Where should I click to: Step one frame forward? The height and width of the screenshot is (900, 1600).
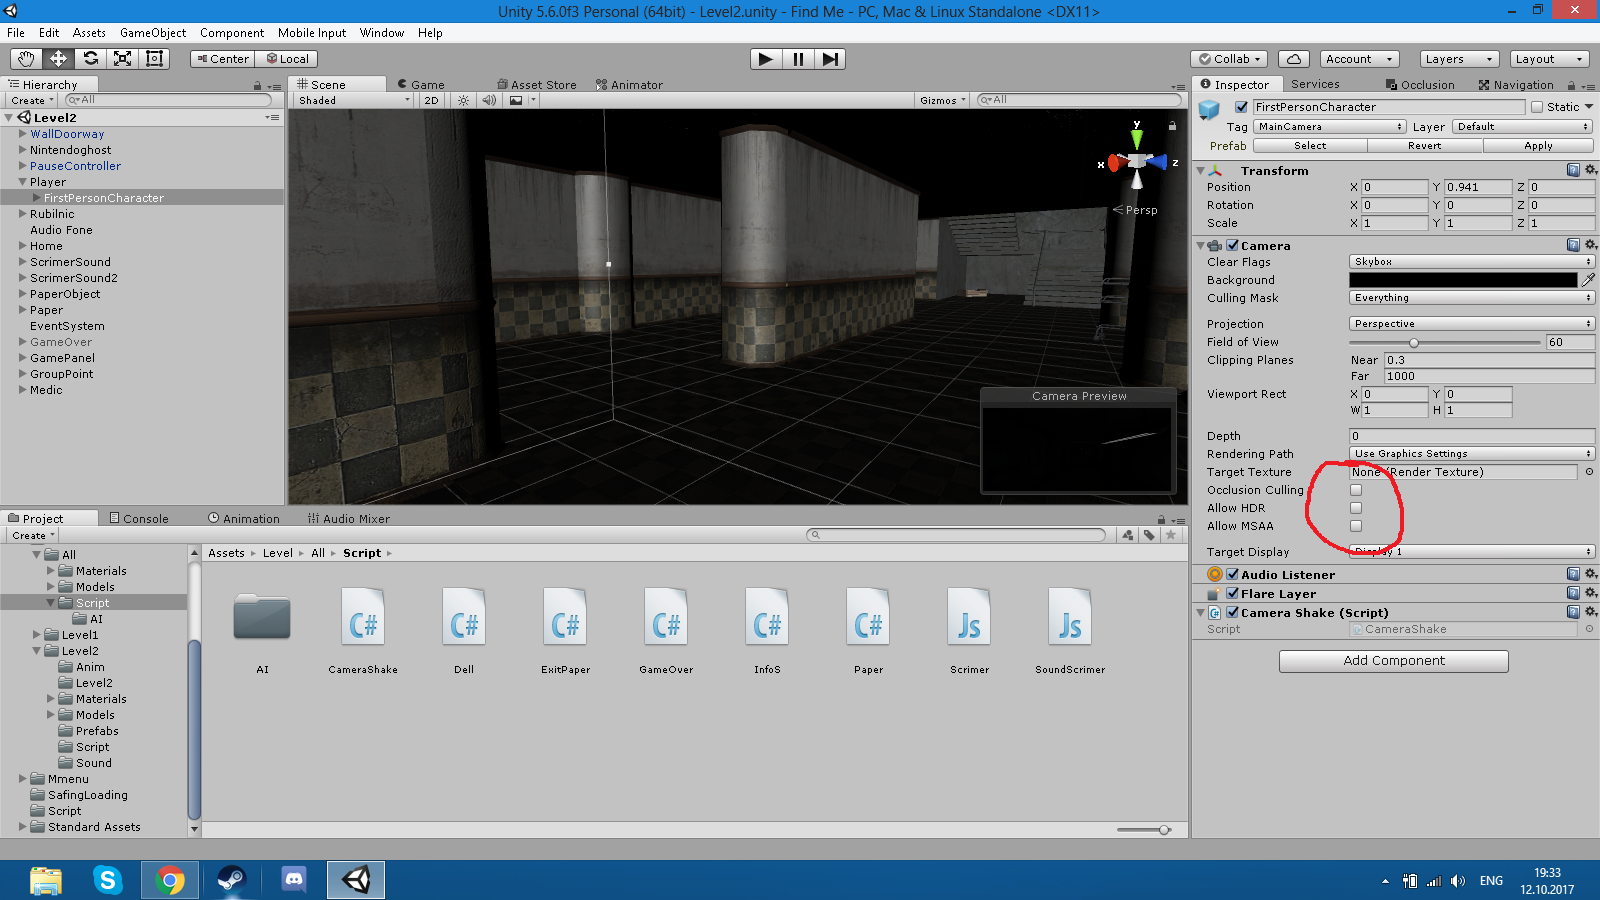point(830,59)
